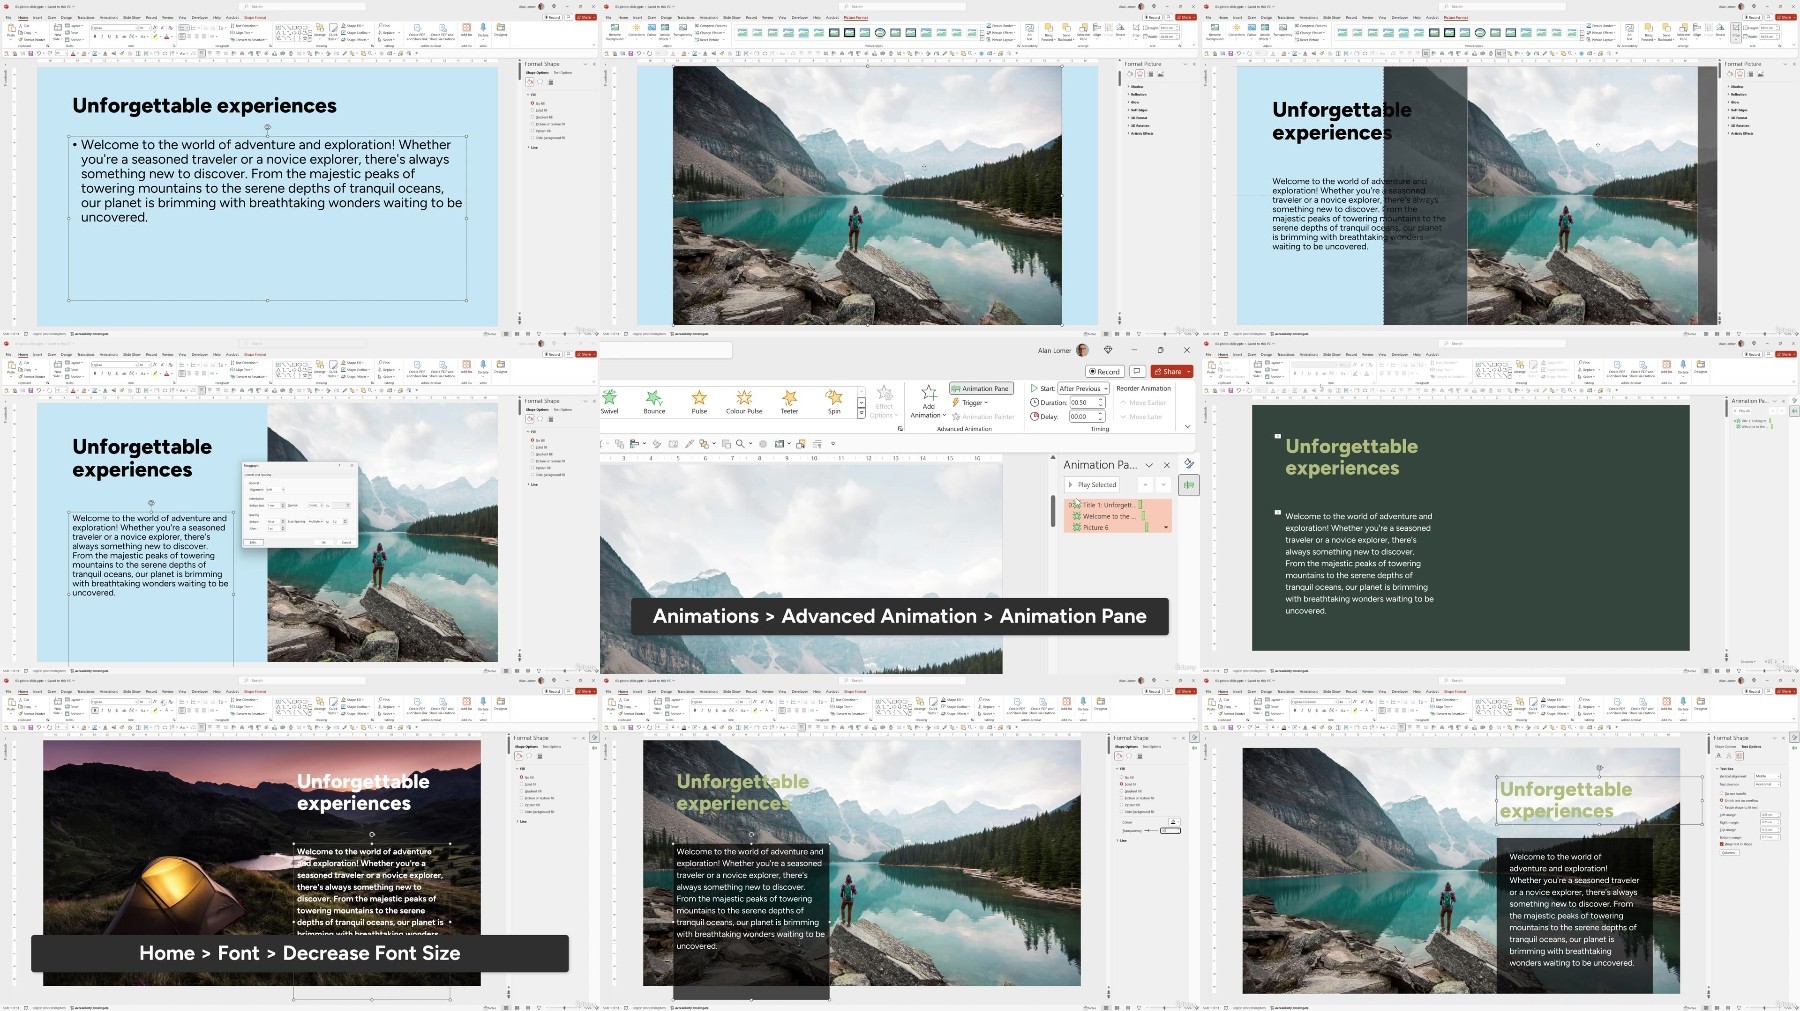Click the Delay 00.00 field
This screenshot has width=1800, height=1011.
tap(1086, 416)
